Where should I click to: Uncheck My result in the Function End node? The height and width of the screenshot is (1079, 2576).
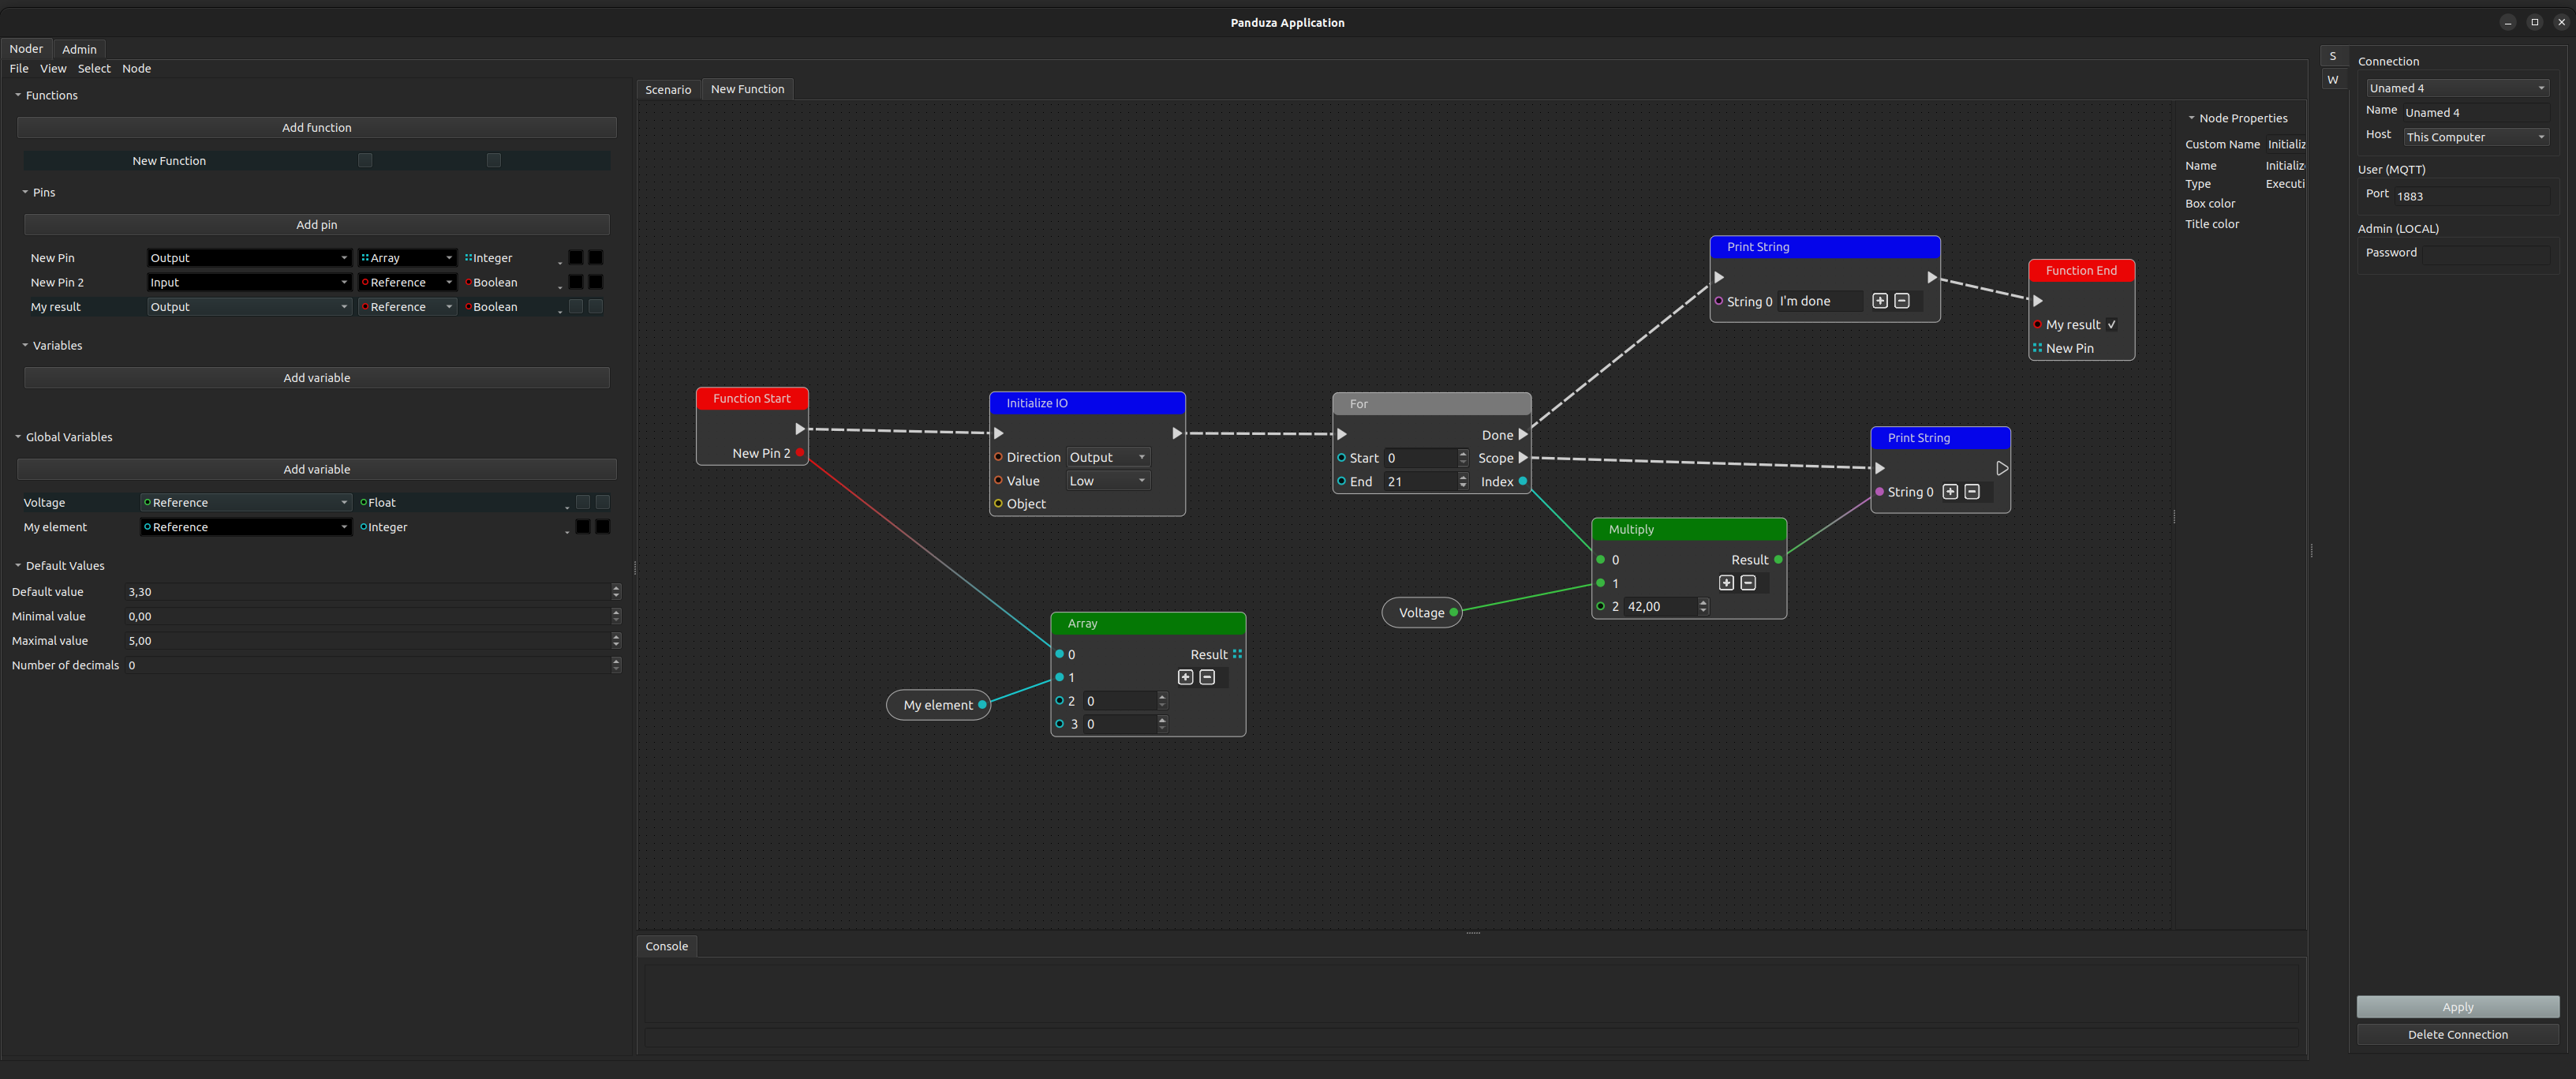pos(2111,324)
